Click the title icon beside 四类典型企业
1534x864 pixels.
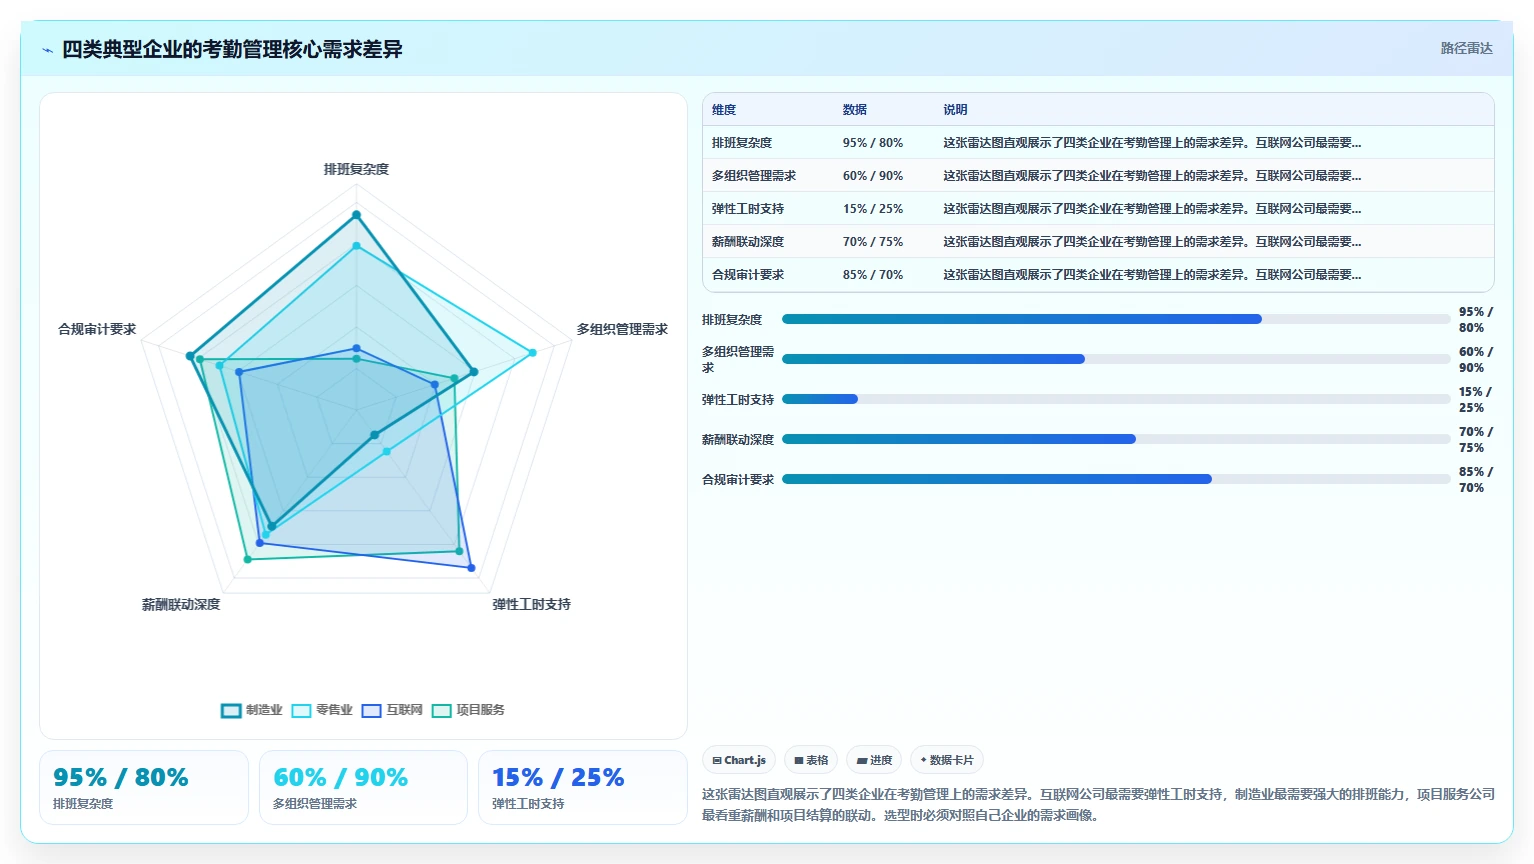pyautogui.click(x=47, y=50)
